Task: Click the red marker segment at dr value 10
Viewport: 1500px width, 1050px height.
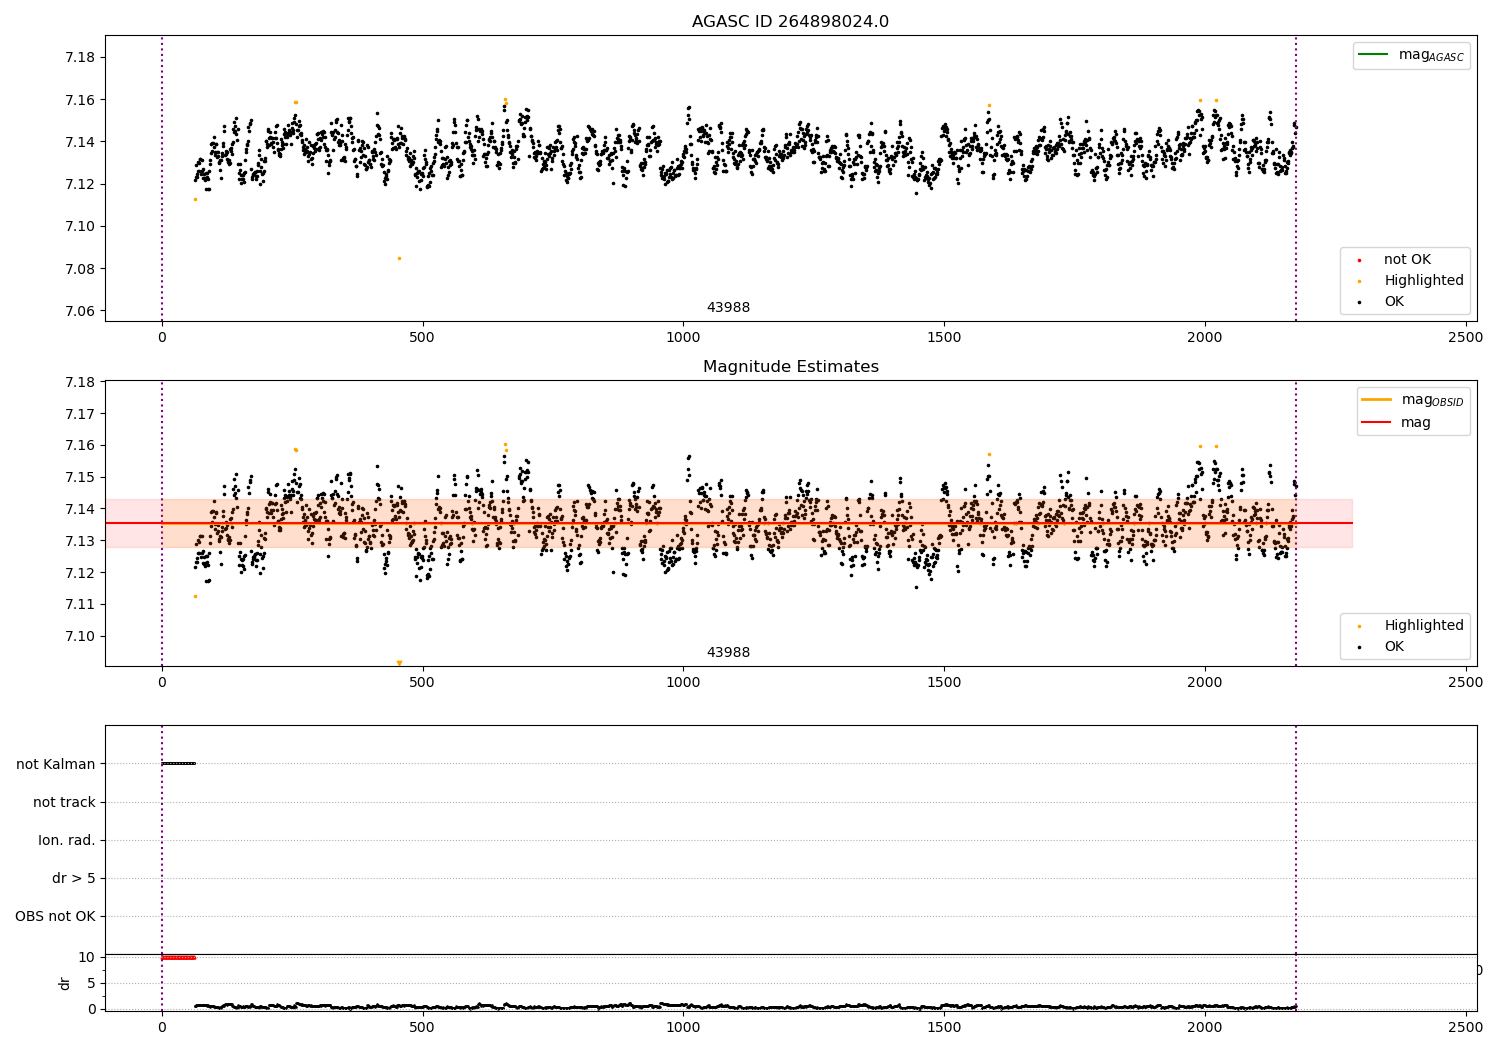Action: [179, 957]
